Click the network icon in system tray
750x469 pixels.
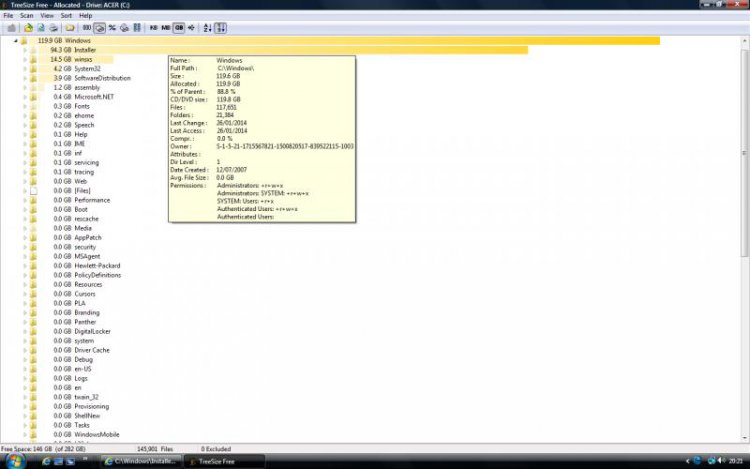[711, 461]
